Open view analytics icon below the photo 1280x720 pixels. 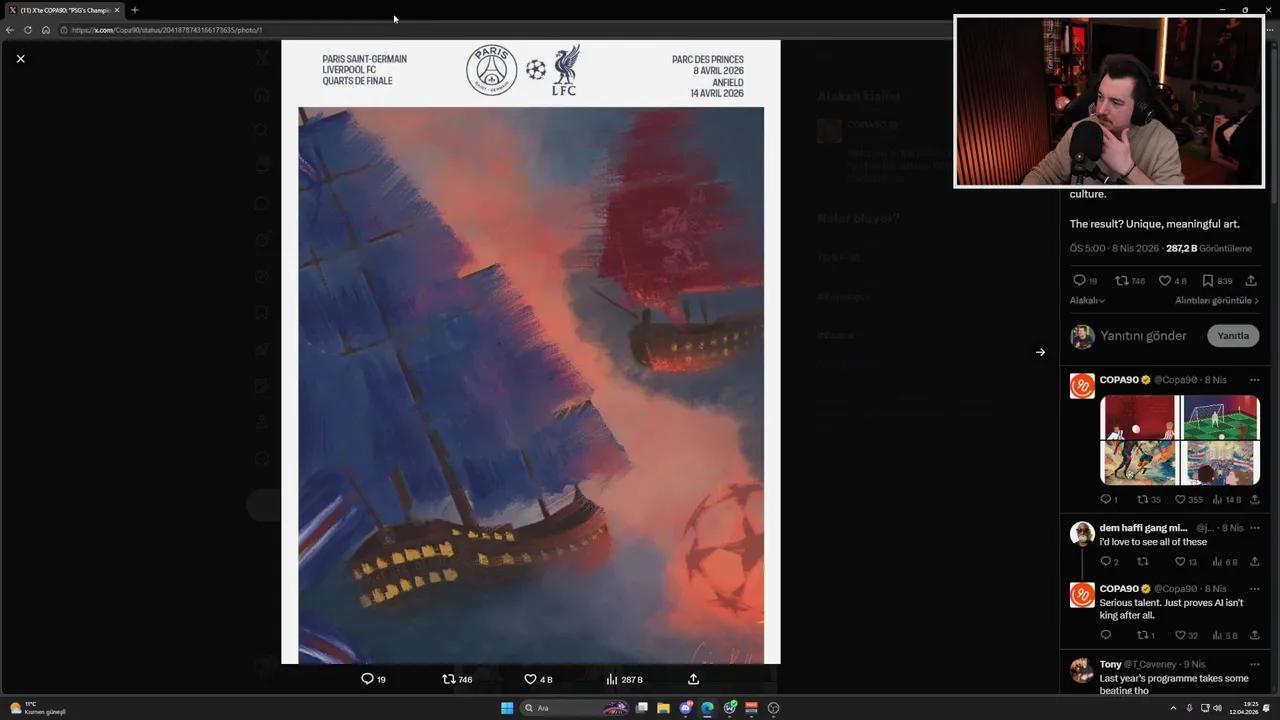coord(612,679)
